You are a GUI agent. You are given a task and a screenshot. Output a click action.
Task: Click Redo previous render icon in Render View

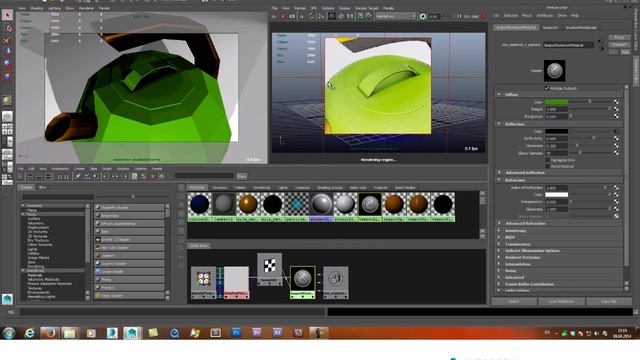point(274,16)
